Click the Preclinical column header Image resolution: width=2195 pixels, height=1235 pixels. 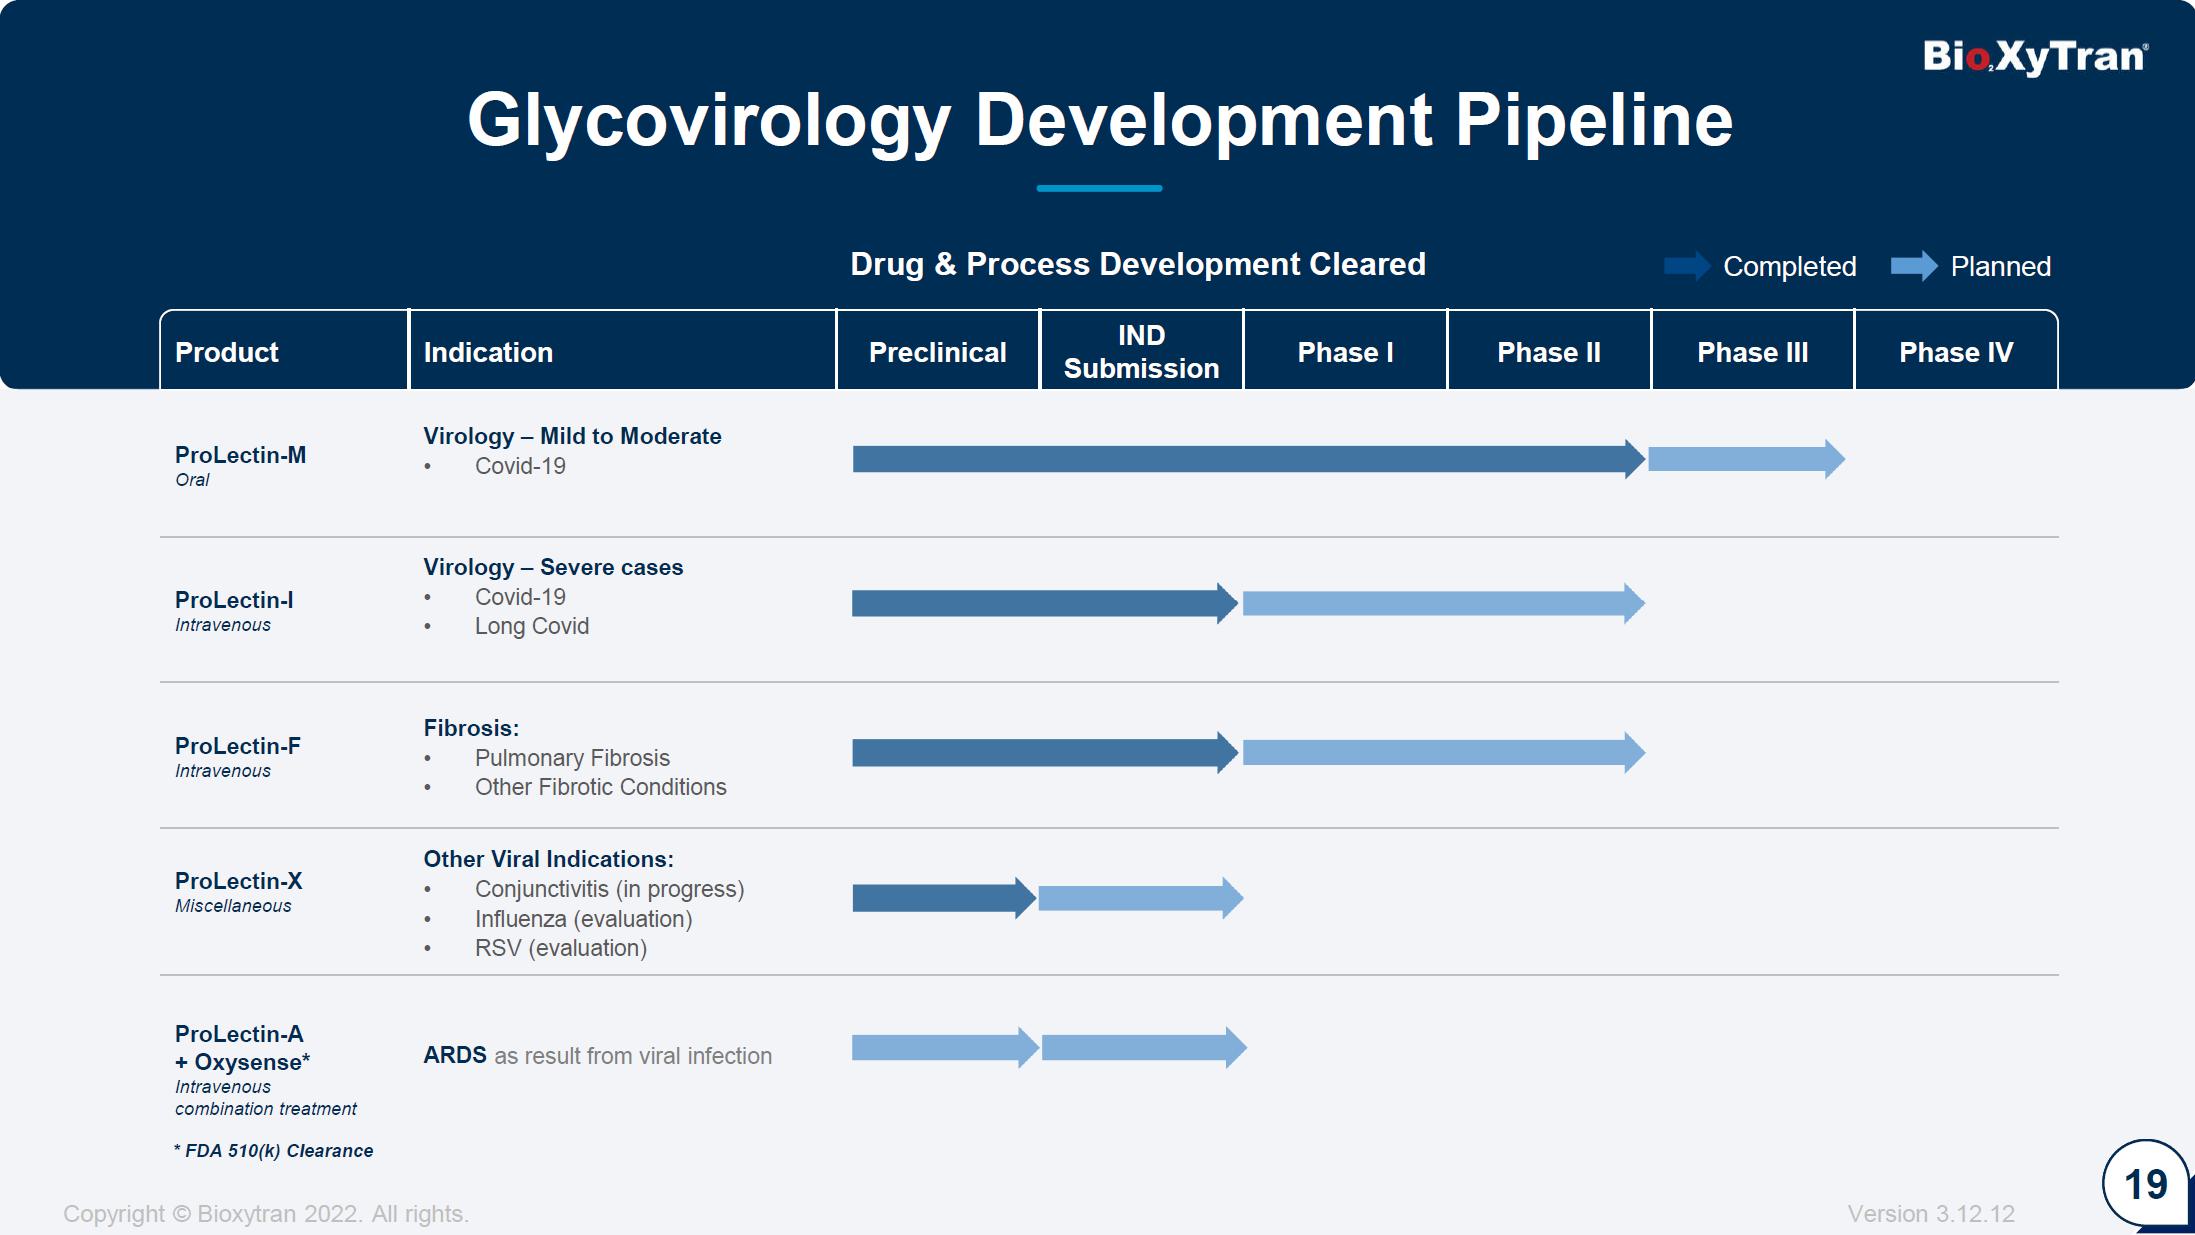click(x=938, y=351)
